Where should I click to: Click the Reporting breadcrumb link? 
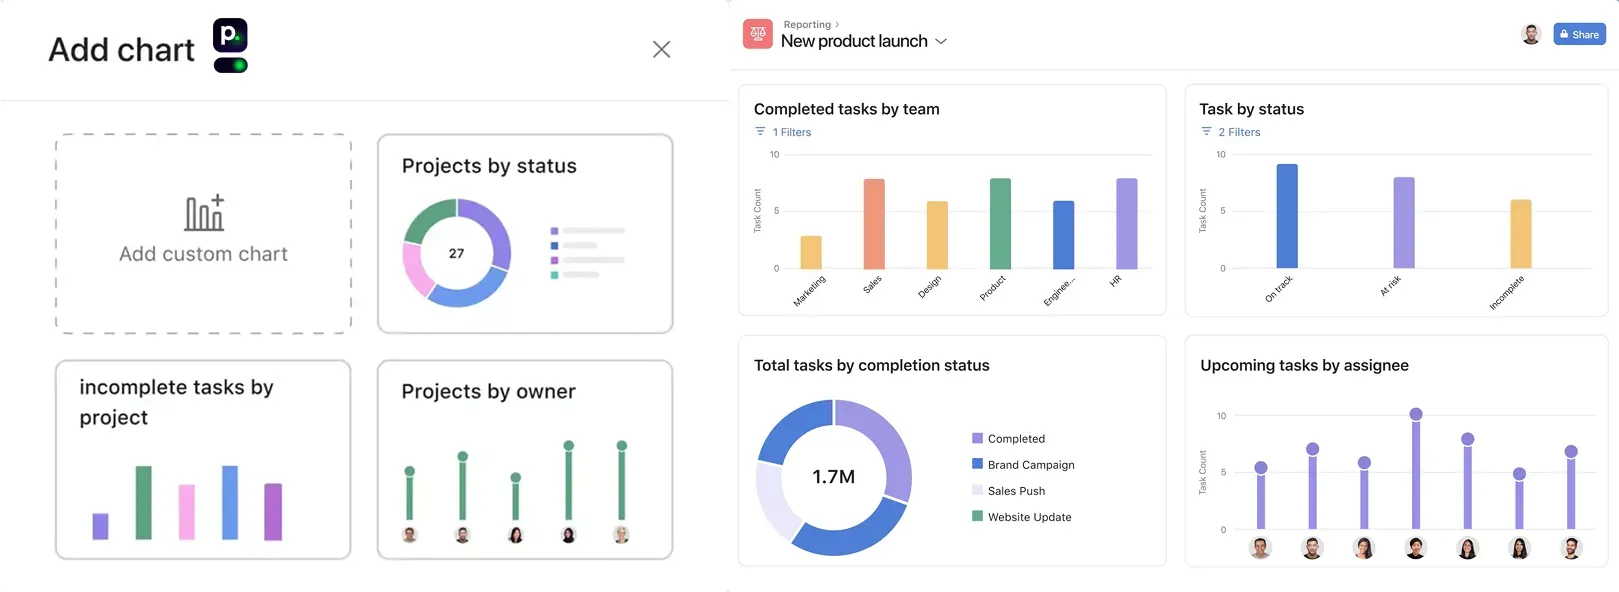[x=807, y=24]
